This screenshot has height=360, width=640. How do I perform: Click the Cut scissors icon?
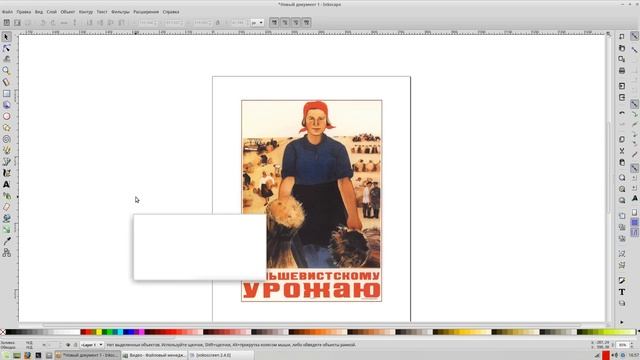point(622,151)
